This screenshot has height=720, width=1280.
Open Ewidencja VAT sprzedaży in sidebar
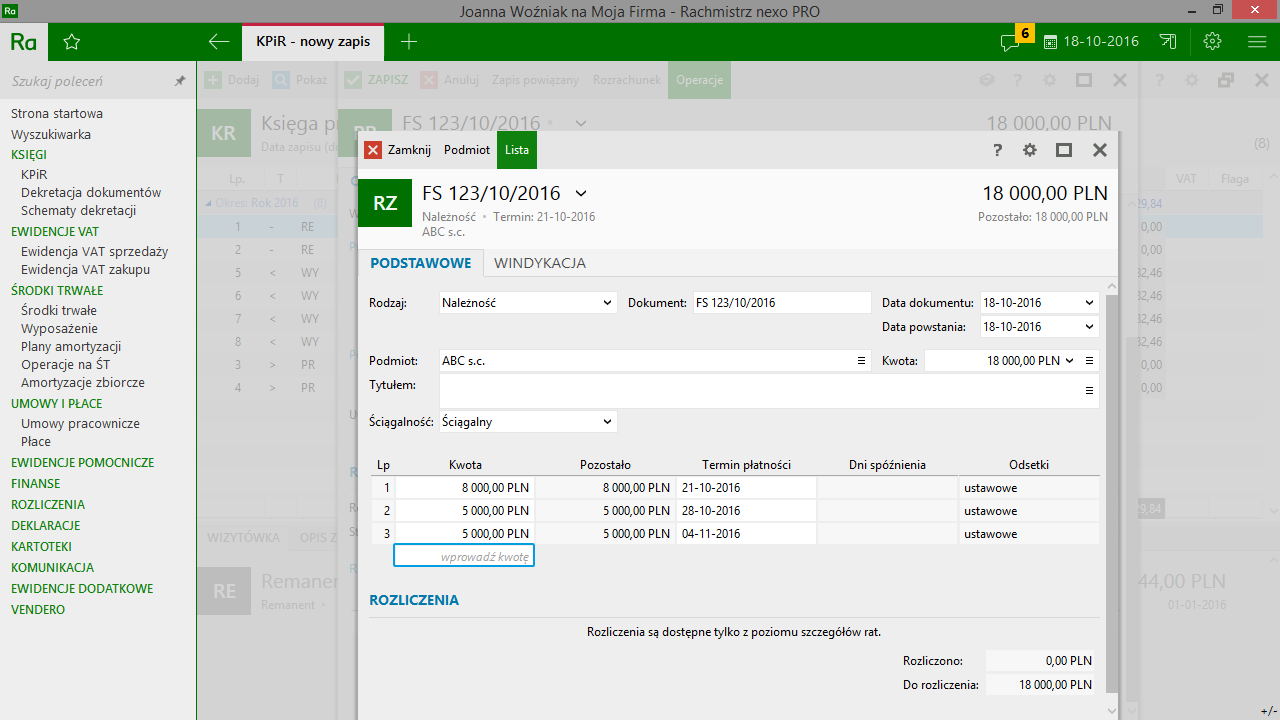(x=94, y=251)
